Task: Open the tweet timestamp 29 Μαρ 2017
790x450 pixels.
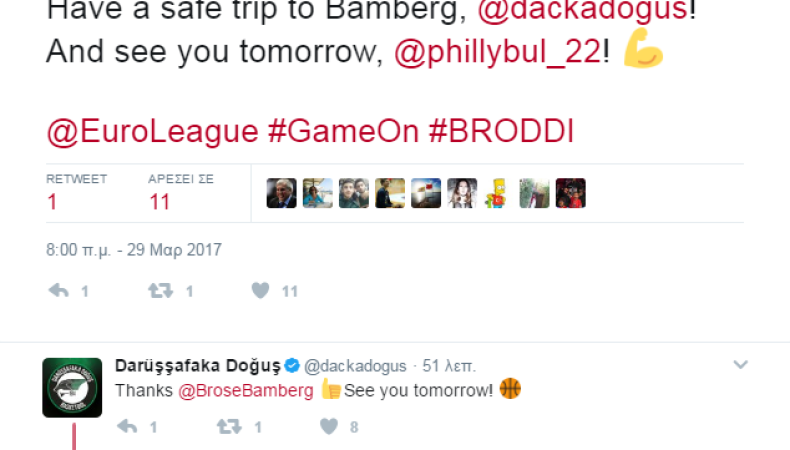Action: point(134,250)
